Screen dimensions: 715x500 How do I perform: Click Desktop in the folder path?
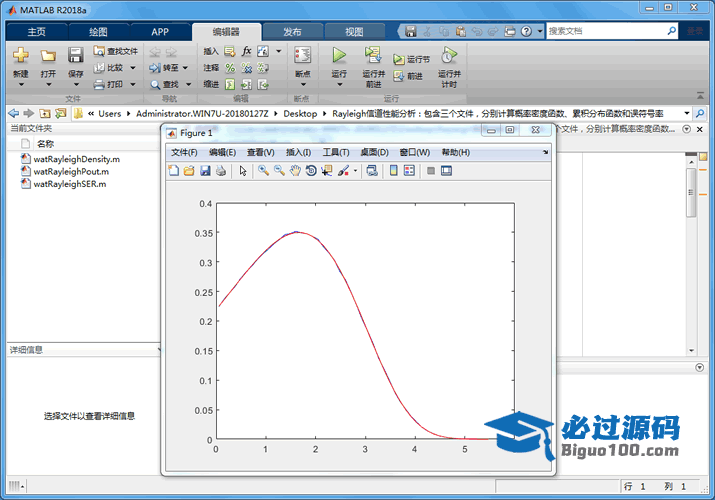300,113
